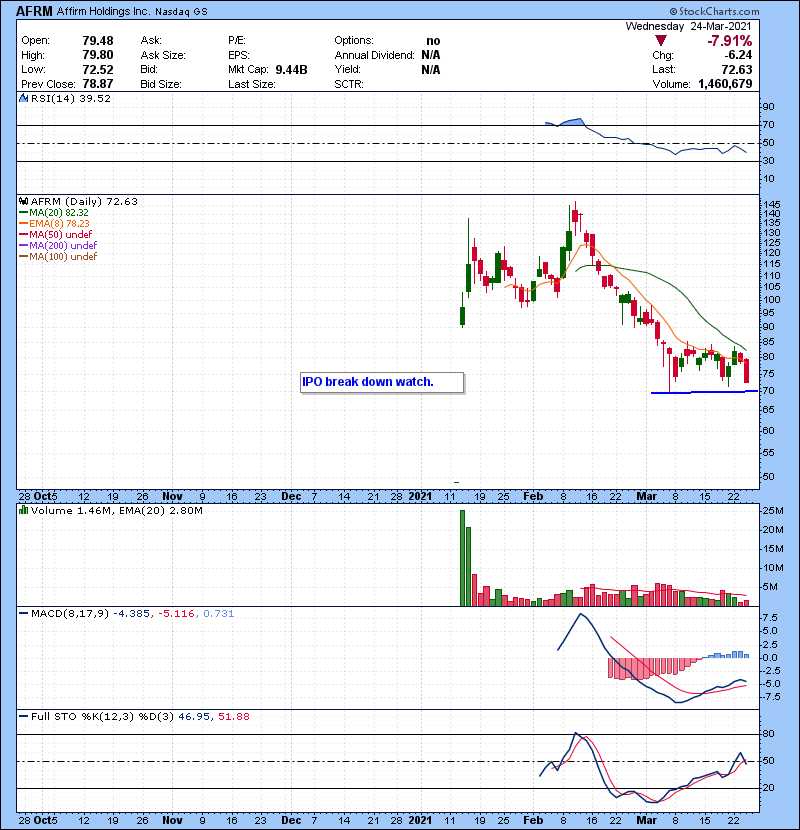Click the Volume 1.46M, EMA(20) 2.80M label
The width and height of the screenshot is (800, 830).
(116, 510)
